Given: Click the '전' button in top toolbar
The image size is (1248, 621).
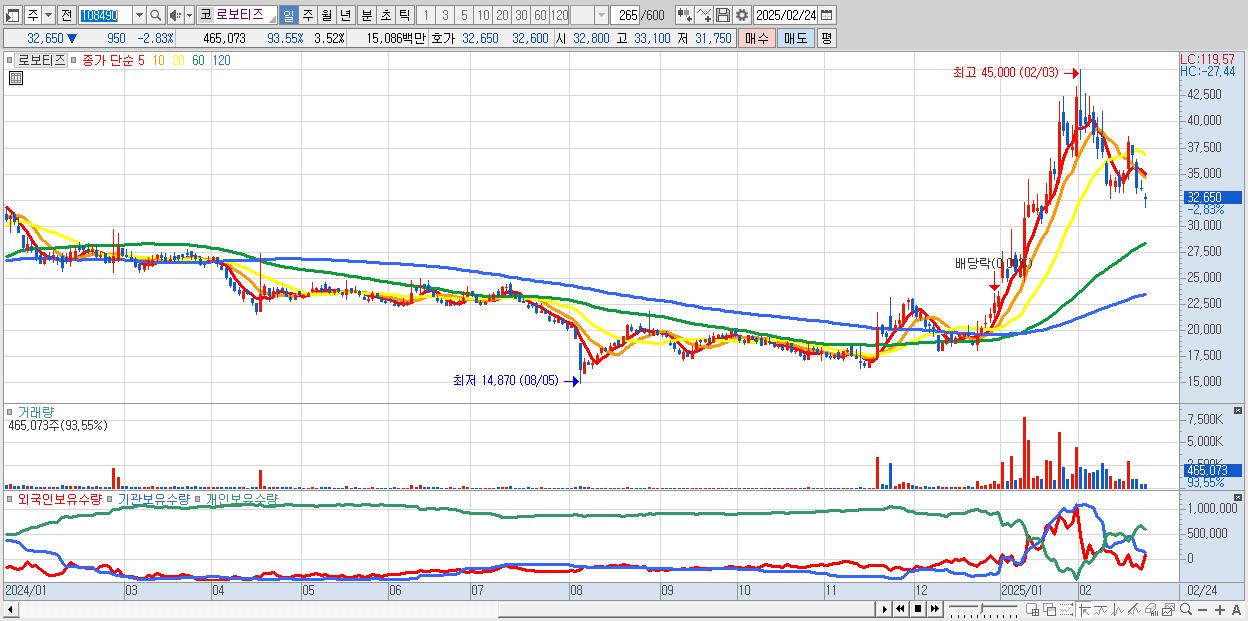Looking at the screenshot, I should (x=66, y=15).
